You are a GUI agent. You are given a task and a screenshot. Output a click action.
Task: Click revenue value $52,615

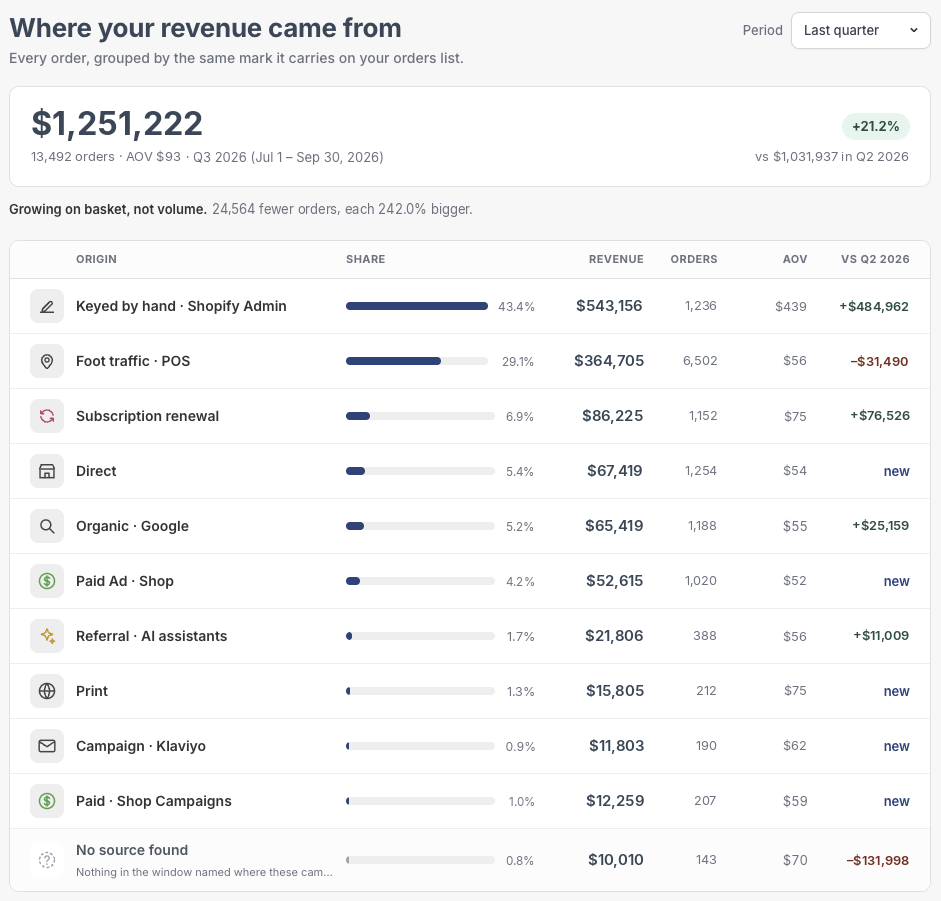615,581
